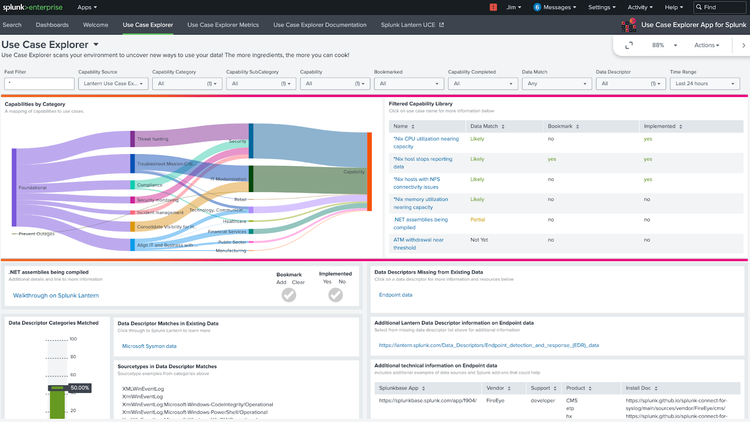
Task: Click the Microsoft Sysmon data link
Action: pyautogui.click(x=148, y=346)
